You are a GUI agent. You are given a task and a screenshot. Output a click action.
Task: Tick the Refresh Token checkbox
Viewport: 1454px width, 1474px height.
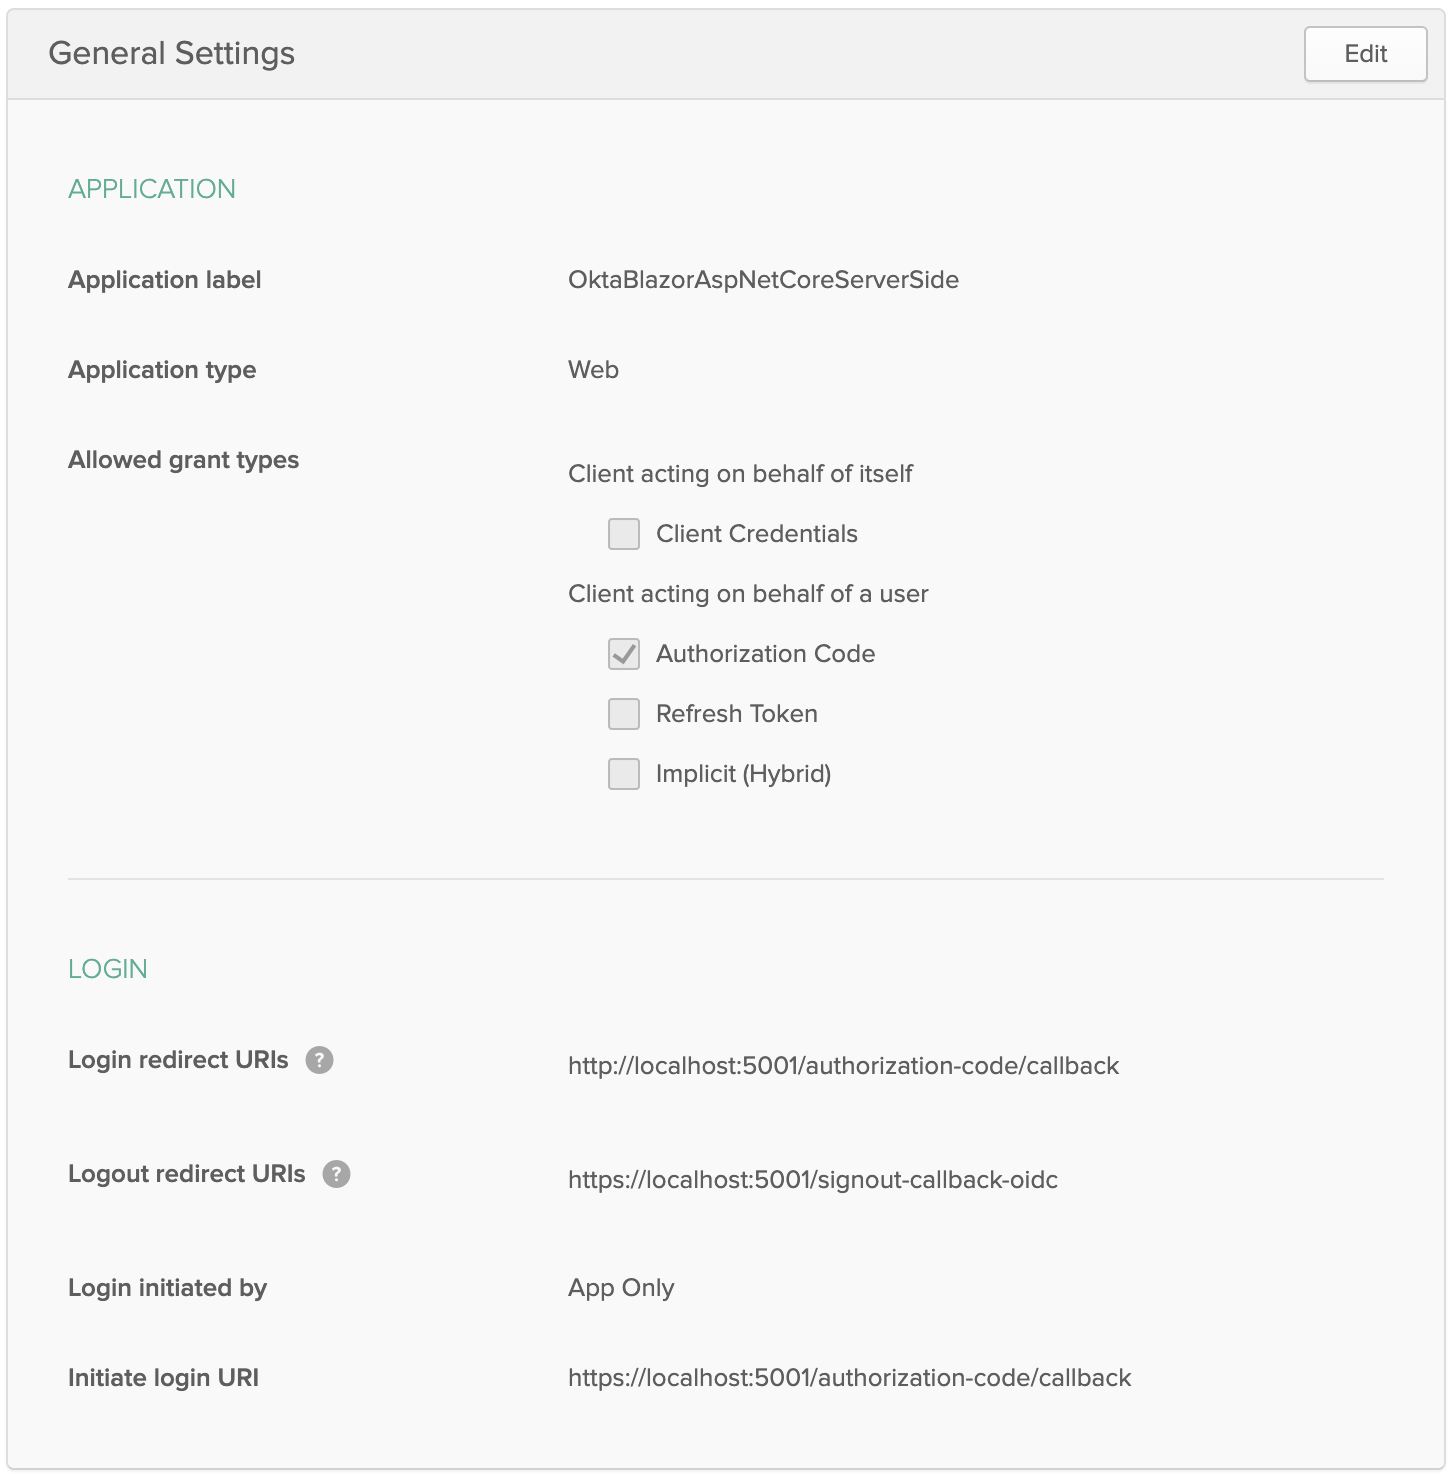(x=624, y=714)
